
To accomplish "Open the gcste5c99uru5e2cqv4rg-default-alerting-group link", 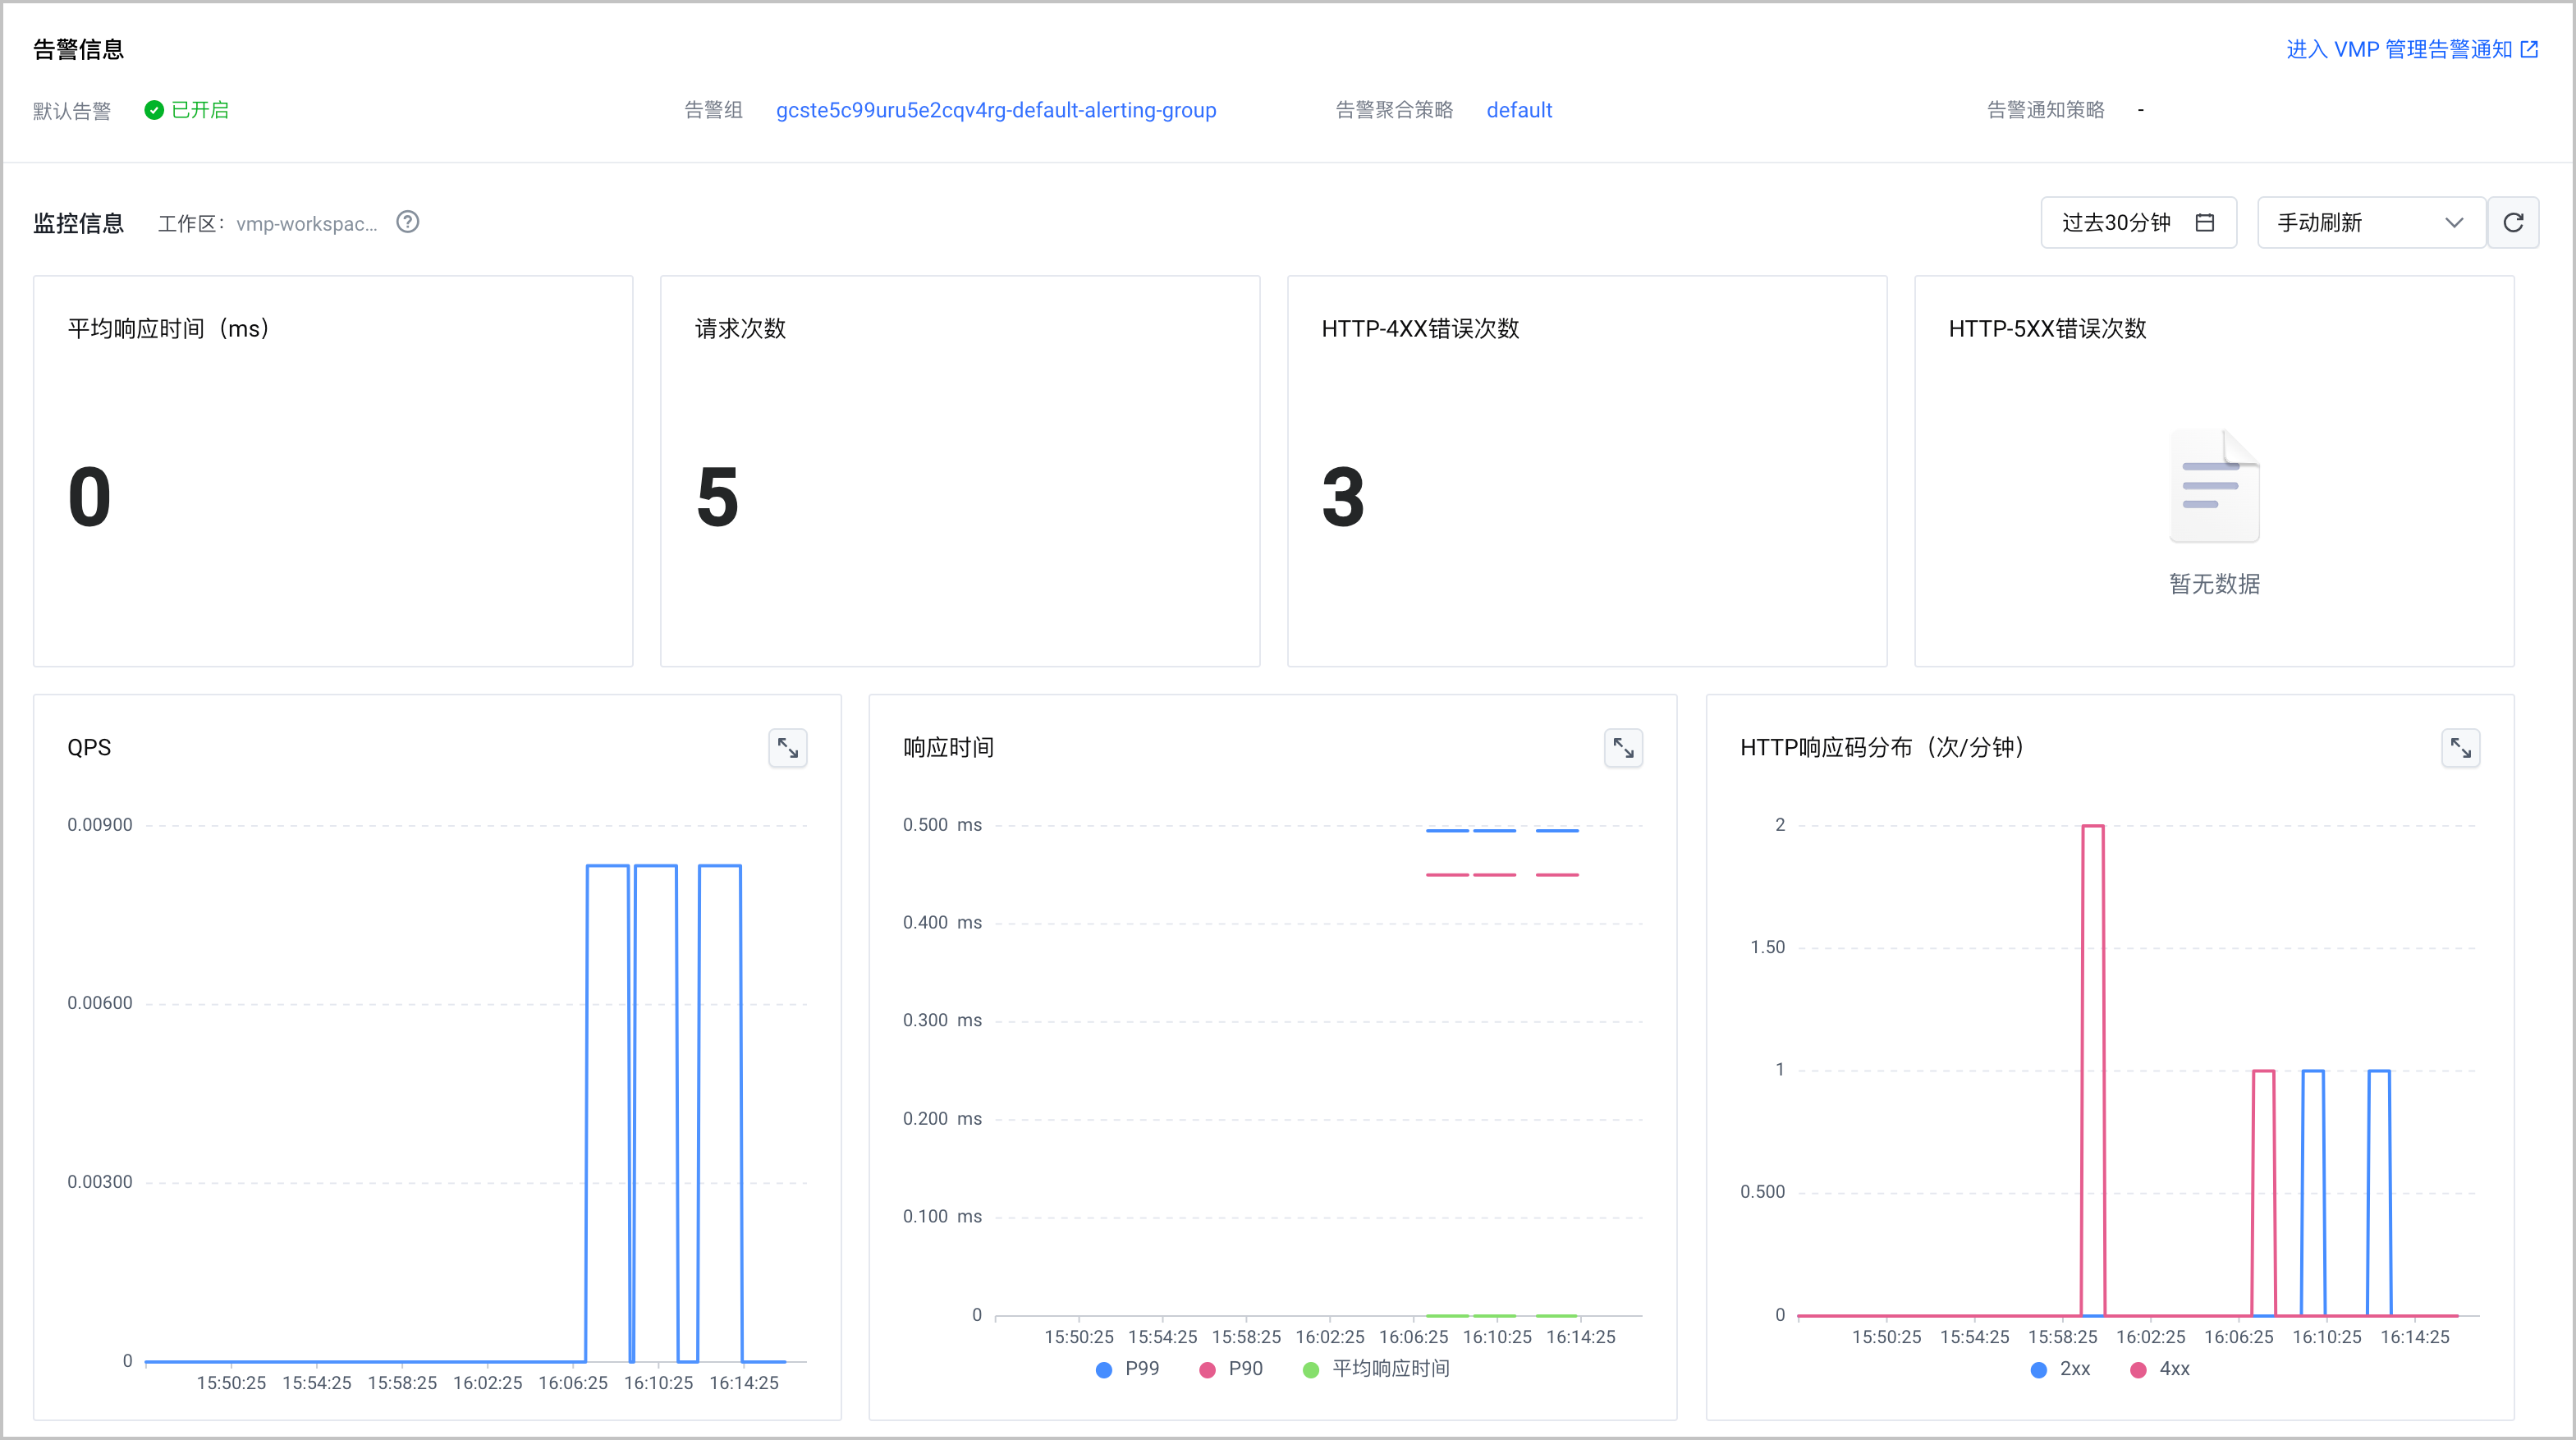I will [996, 110].
